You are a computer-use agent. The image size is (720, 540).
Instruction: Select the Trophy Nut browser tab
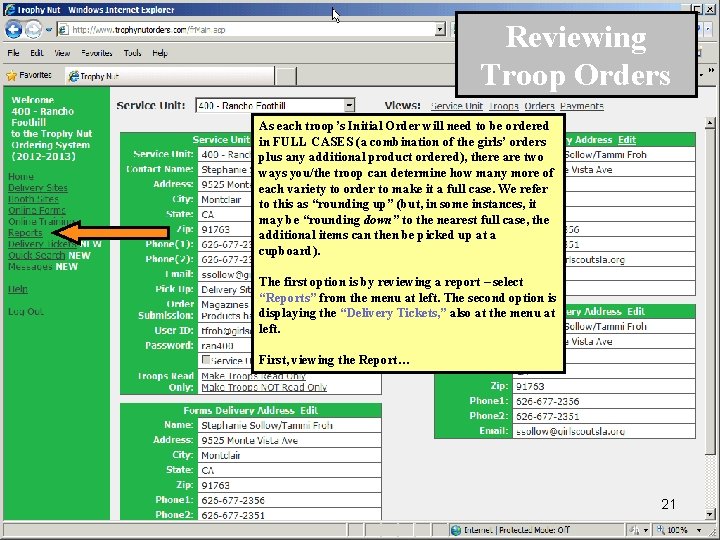pos(169,76)
